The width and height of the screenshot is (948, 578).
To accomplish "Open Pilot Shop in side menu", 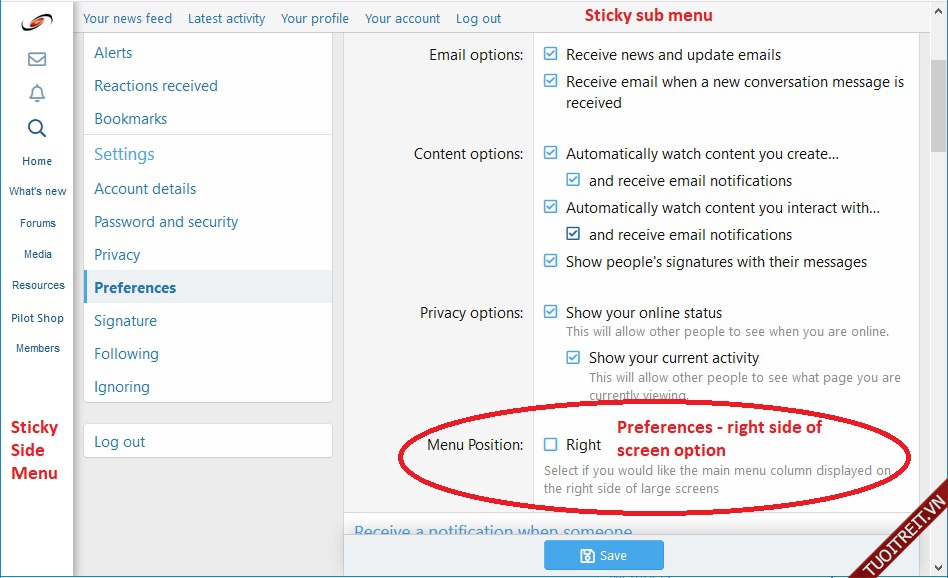I will (38, 318).
